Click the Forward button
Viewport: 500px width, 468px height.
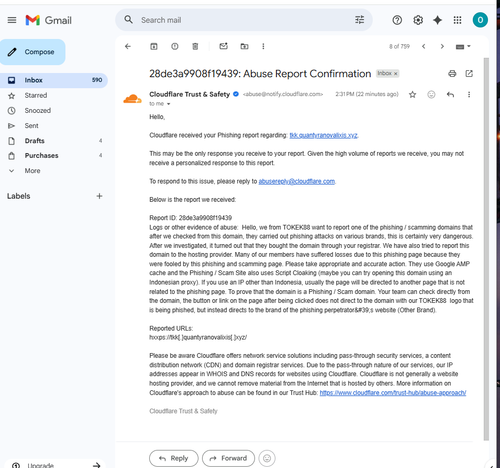[x=228, y=458]
